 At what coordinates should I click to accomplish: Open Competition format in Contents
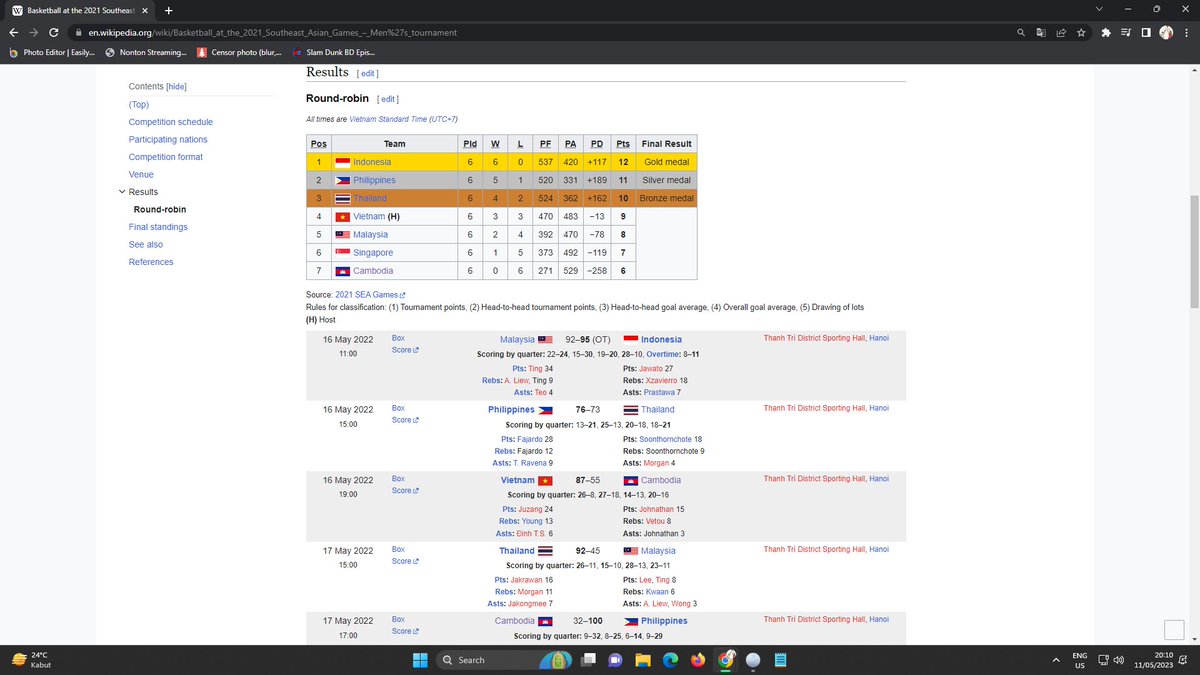coord(165,157)
